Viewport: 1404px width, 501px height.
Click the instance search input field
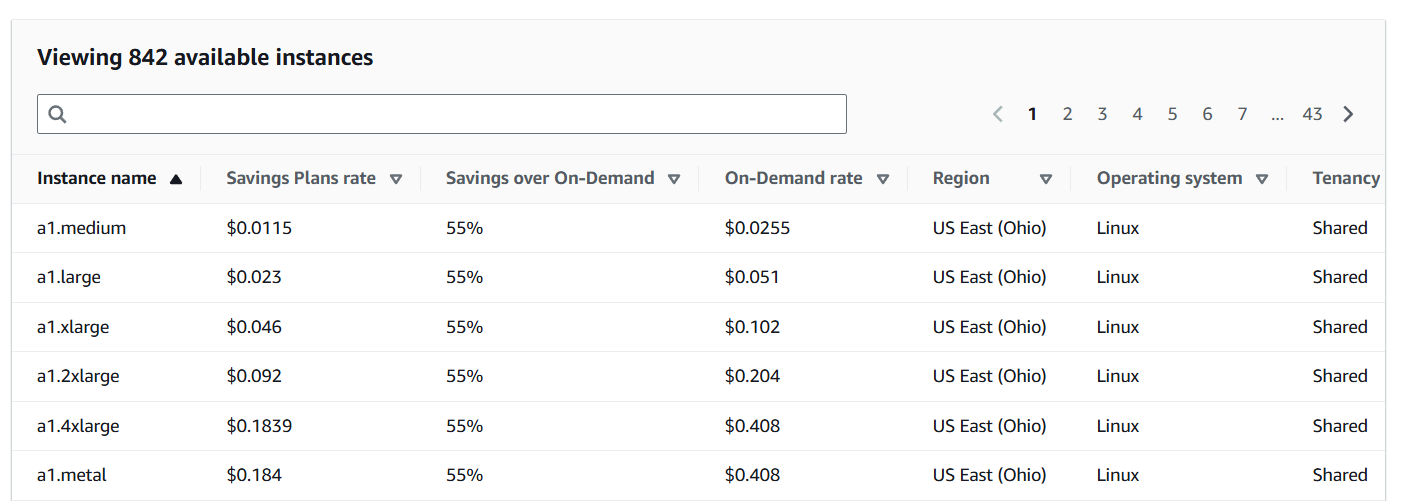tap(442, 114)
